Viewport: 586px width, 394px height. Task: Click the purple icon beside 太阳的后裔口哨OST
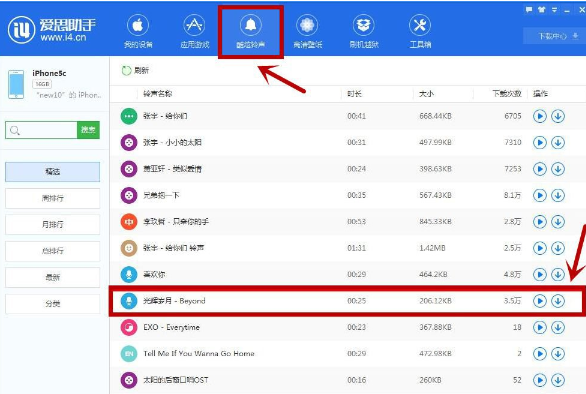pyautogui.click(x=129, y=380)
